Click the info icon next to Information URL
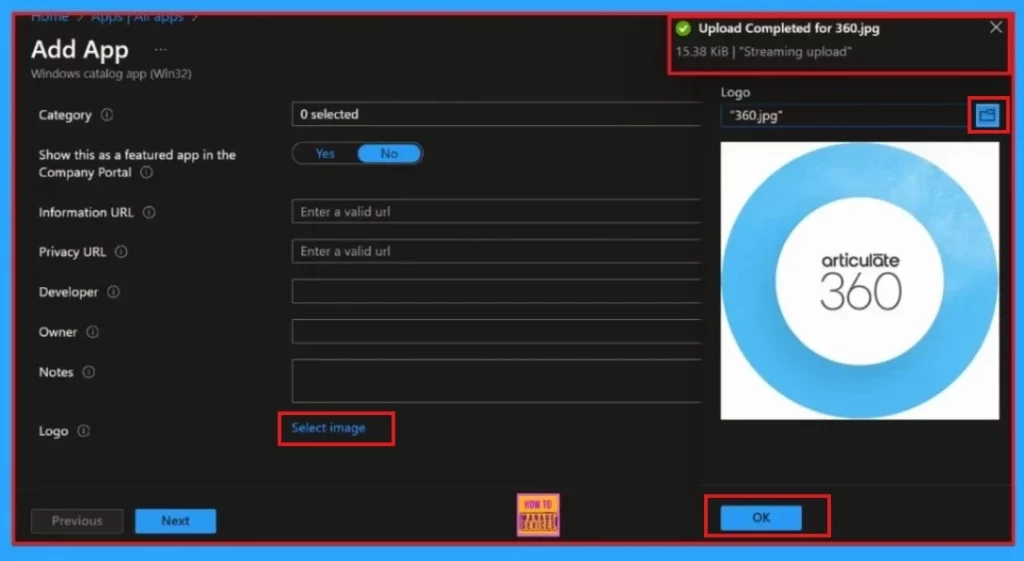Screen dimensions: 1024x561 tap(149, 212)
